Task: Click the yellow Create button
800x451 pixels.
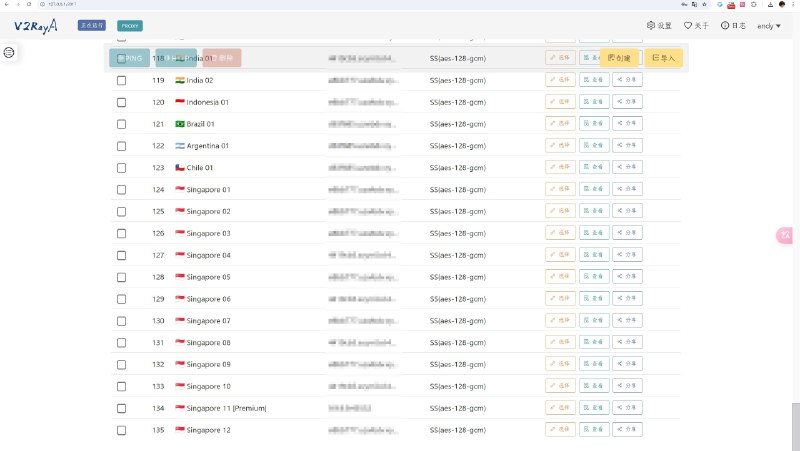Action: [620, 58]
